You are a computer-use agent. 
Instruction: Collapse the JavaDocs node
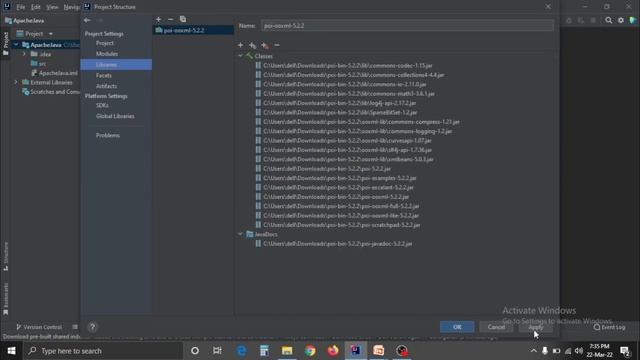point(240,234)
